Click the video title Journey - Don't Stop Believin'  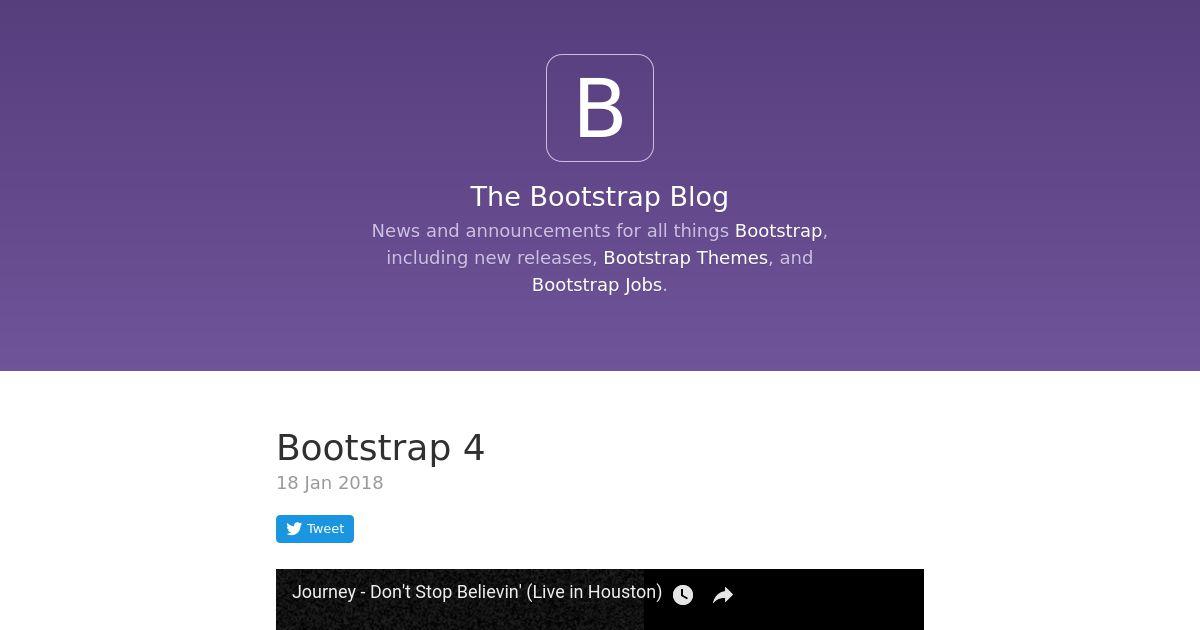pyautogui.click(x=477, y=592)
